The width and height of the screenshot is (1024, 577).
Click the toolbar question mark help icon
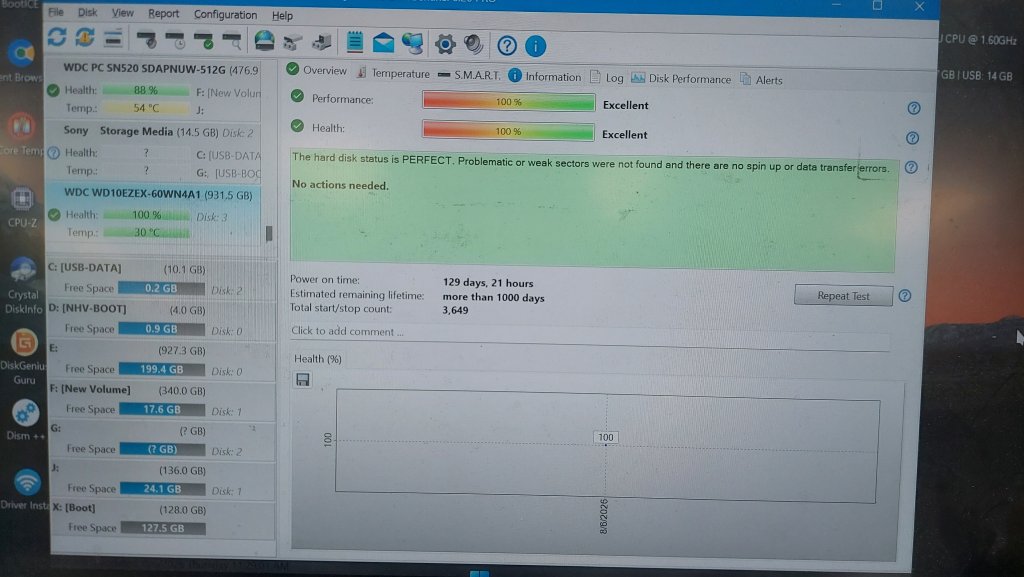click(x=507, y=46)
